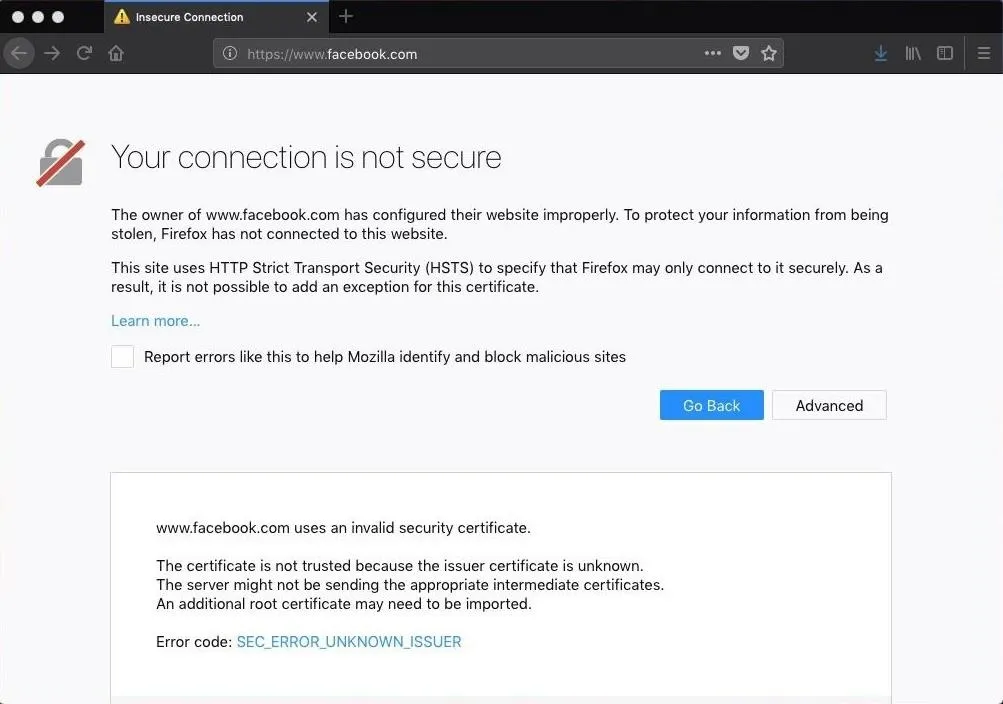This screenshot has width=1003, height=704.
Task: Open the Firefox hamburger menu
Action: 984,53
